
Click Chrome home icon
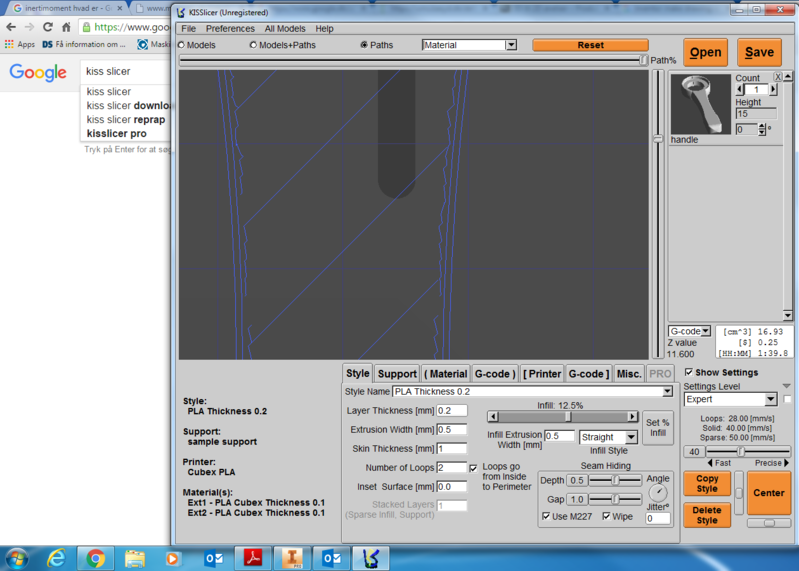point(66,27)
